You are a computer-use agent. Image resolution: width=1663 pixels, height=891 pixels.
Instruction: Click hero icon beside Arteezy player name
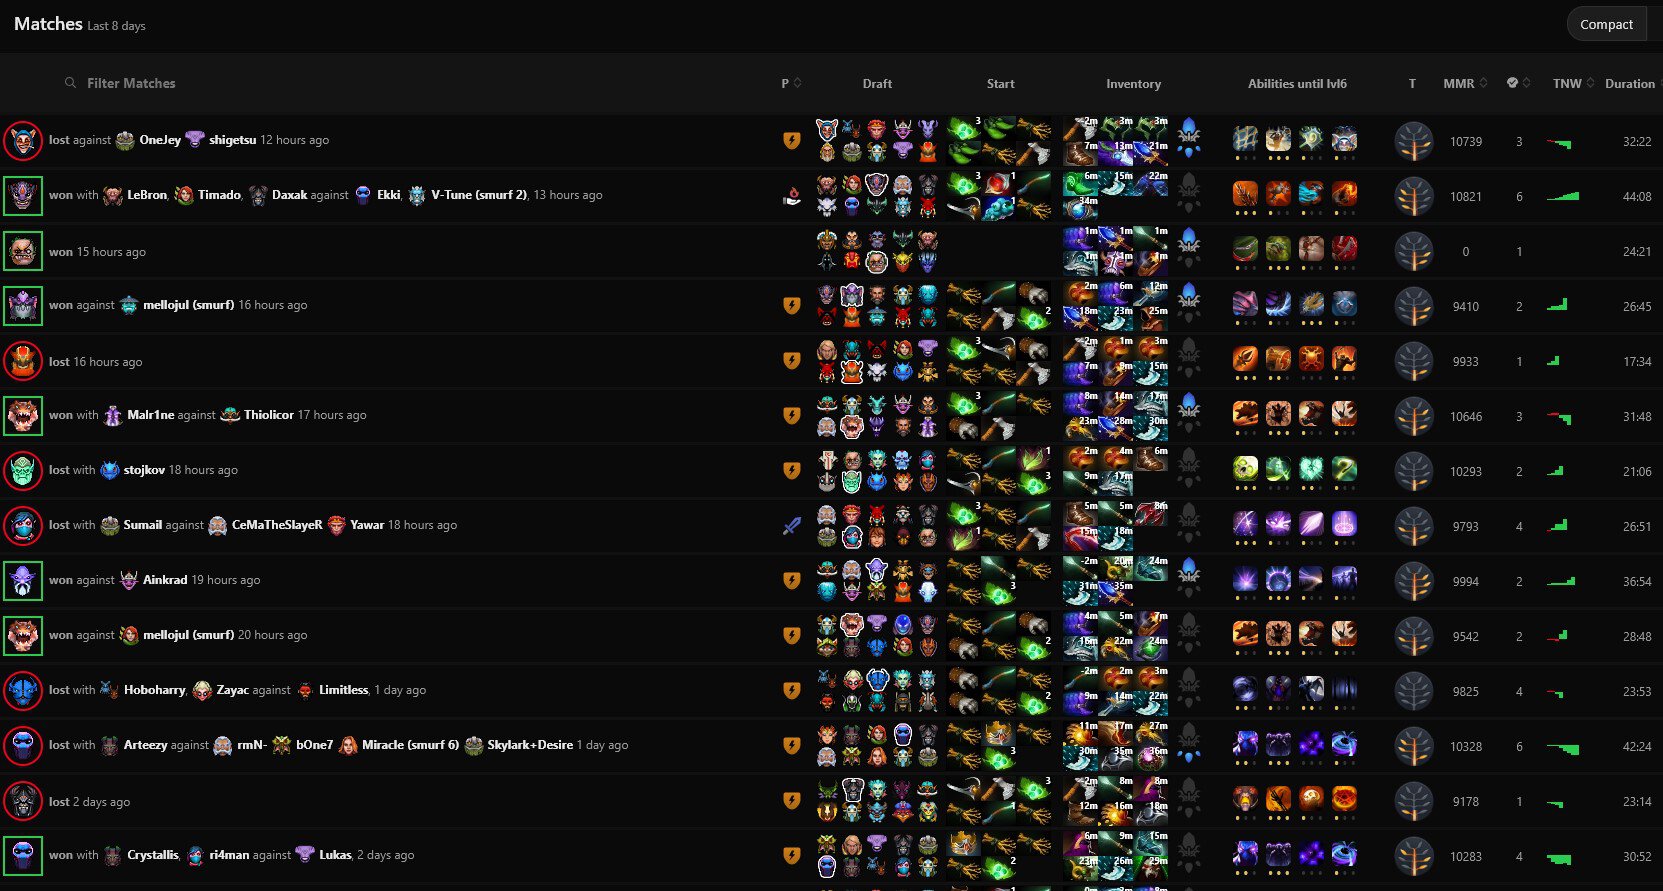pos(110,745)
